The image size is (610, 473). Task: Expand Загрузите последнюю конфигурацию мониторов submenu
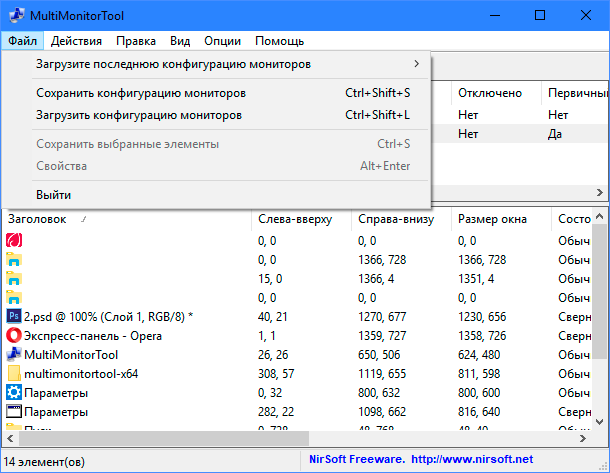(x=216, y=64)
